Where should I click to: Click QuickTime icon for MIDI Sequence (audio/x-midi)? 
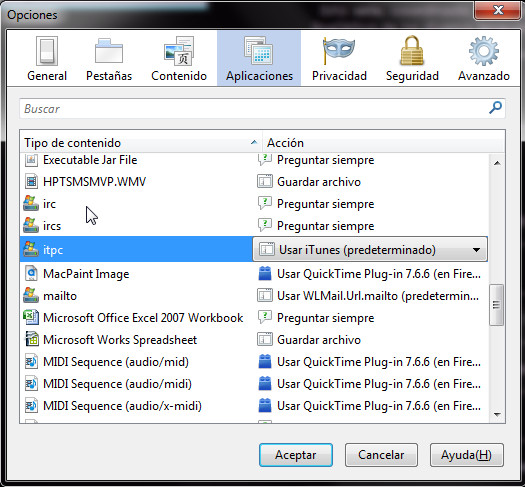[x=265, y=406]
